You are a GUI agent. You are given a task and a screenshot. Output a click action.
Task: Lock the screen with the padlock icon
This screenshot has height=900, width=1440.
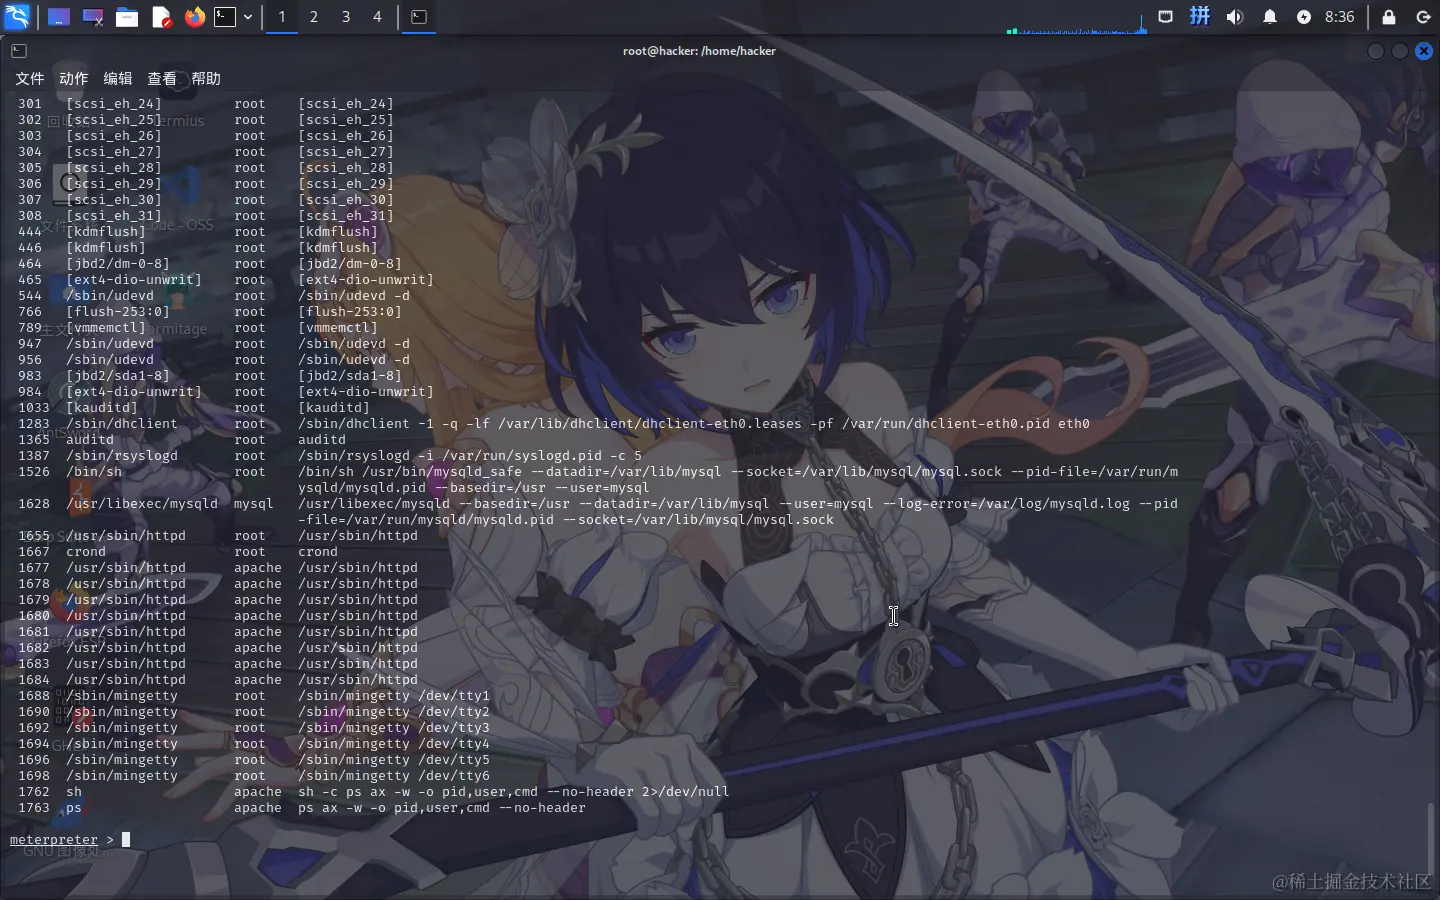pos(1389,17)
